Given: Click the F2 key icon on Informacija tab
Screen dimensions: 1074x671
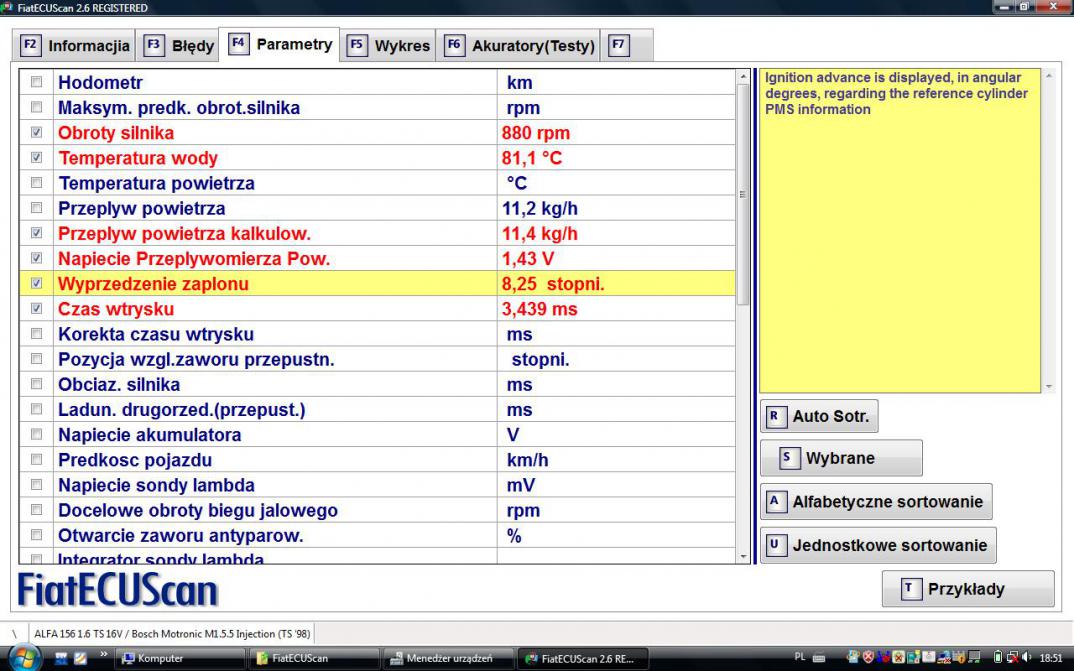Looking at the screenshot, I should click(30, 45).
